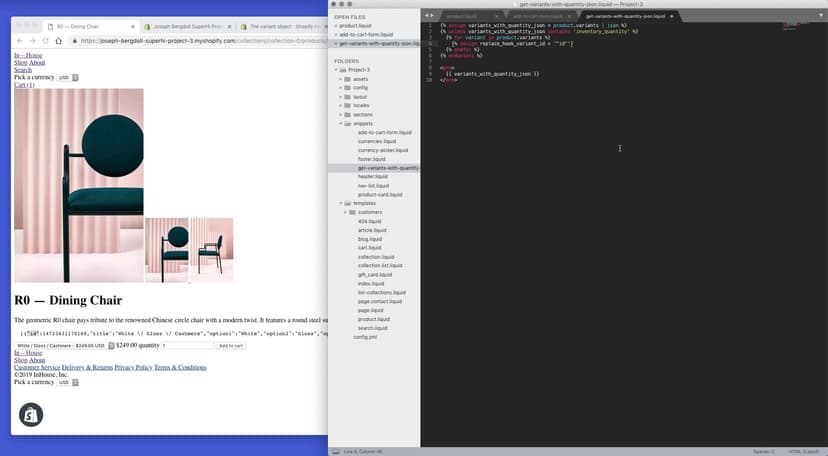The image size is (828, 456).
Task: Click the sidebar toggle icon in status bar
Action: click(335, 451)
